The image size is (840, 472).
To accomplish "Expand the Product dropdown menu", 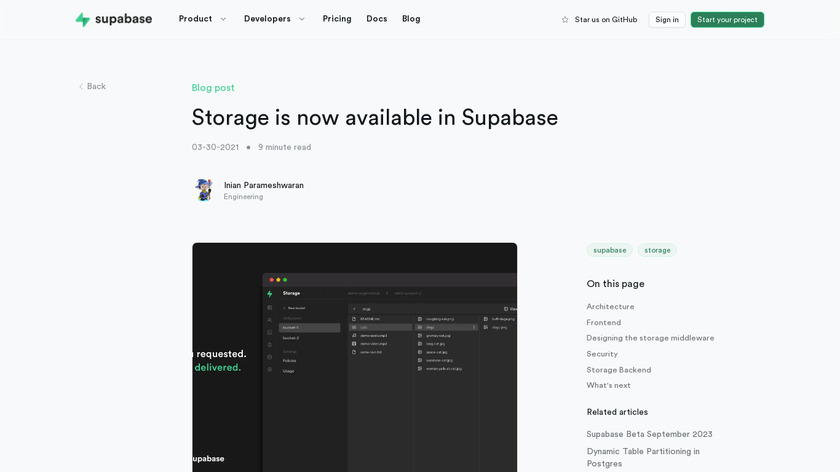I will pyautogui.click(x=202, y=19).
